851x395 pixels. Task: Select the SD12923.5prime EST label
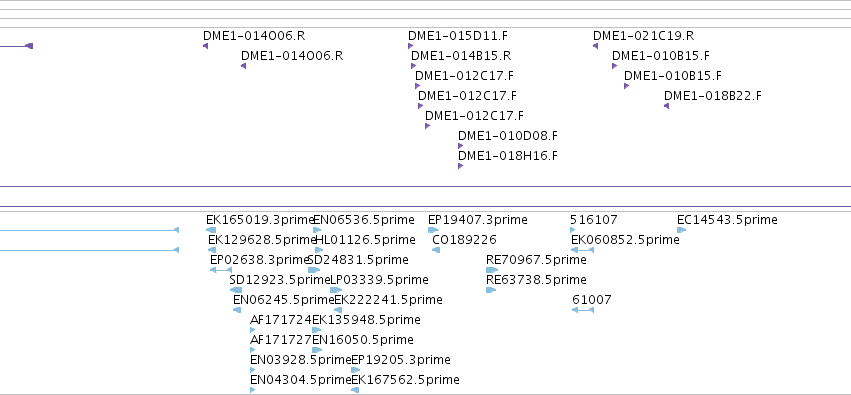[x=280, y=280]
